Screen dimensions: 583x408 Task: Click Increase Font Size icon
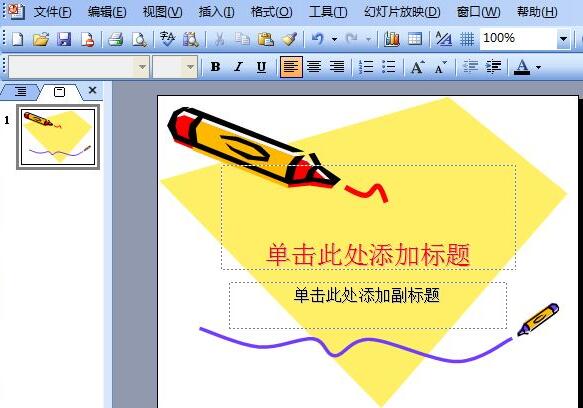pos(418,67)
